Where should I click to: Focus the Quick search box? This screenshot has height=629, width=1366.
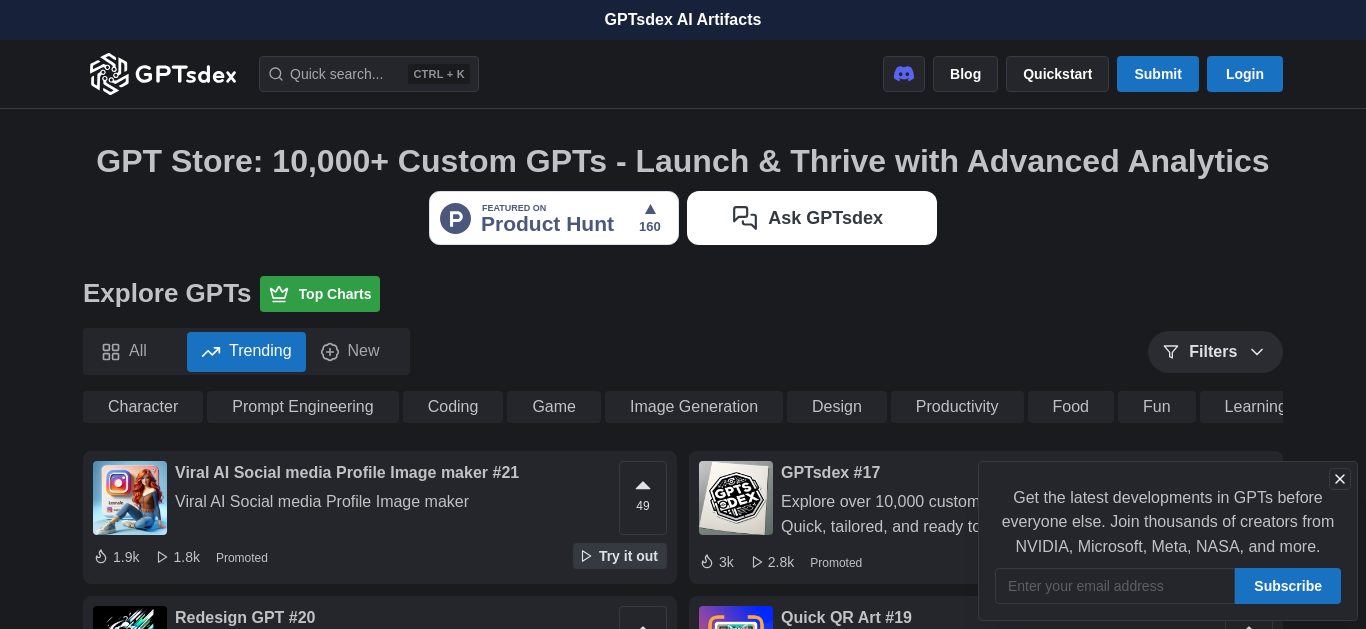369,74
